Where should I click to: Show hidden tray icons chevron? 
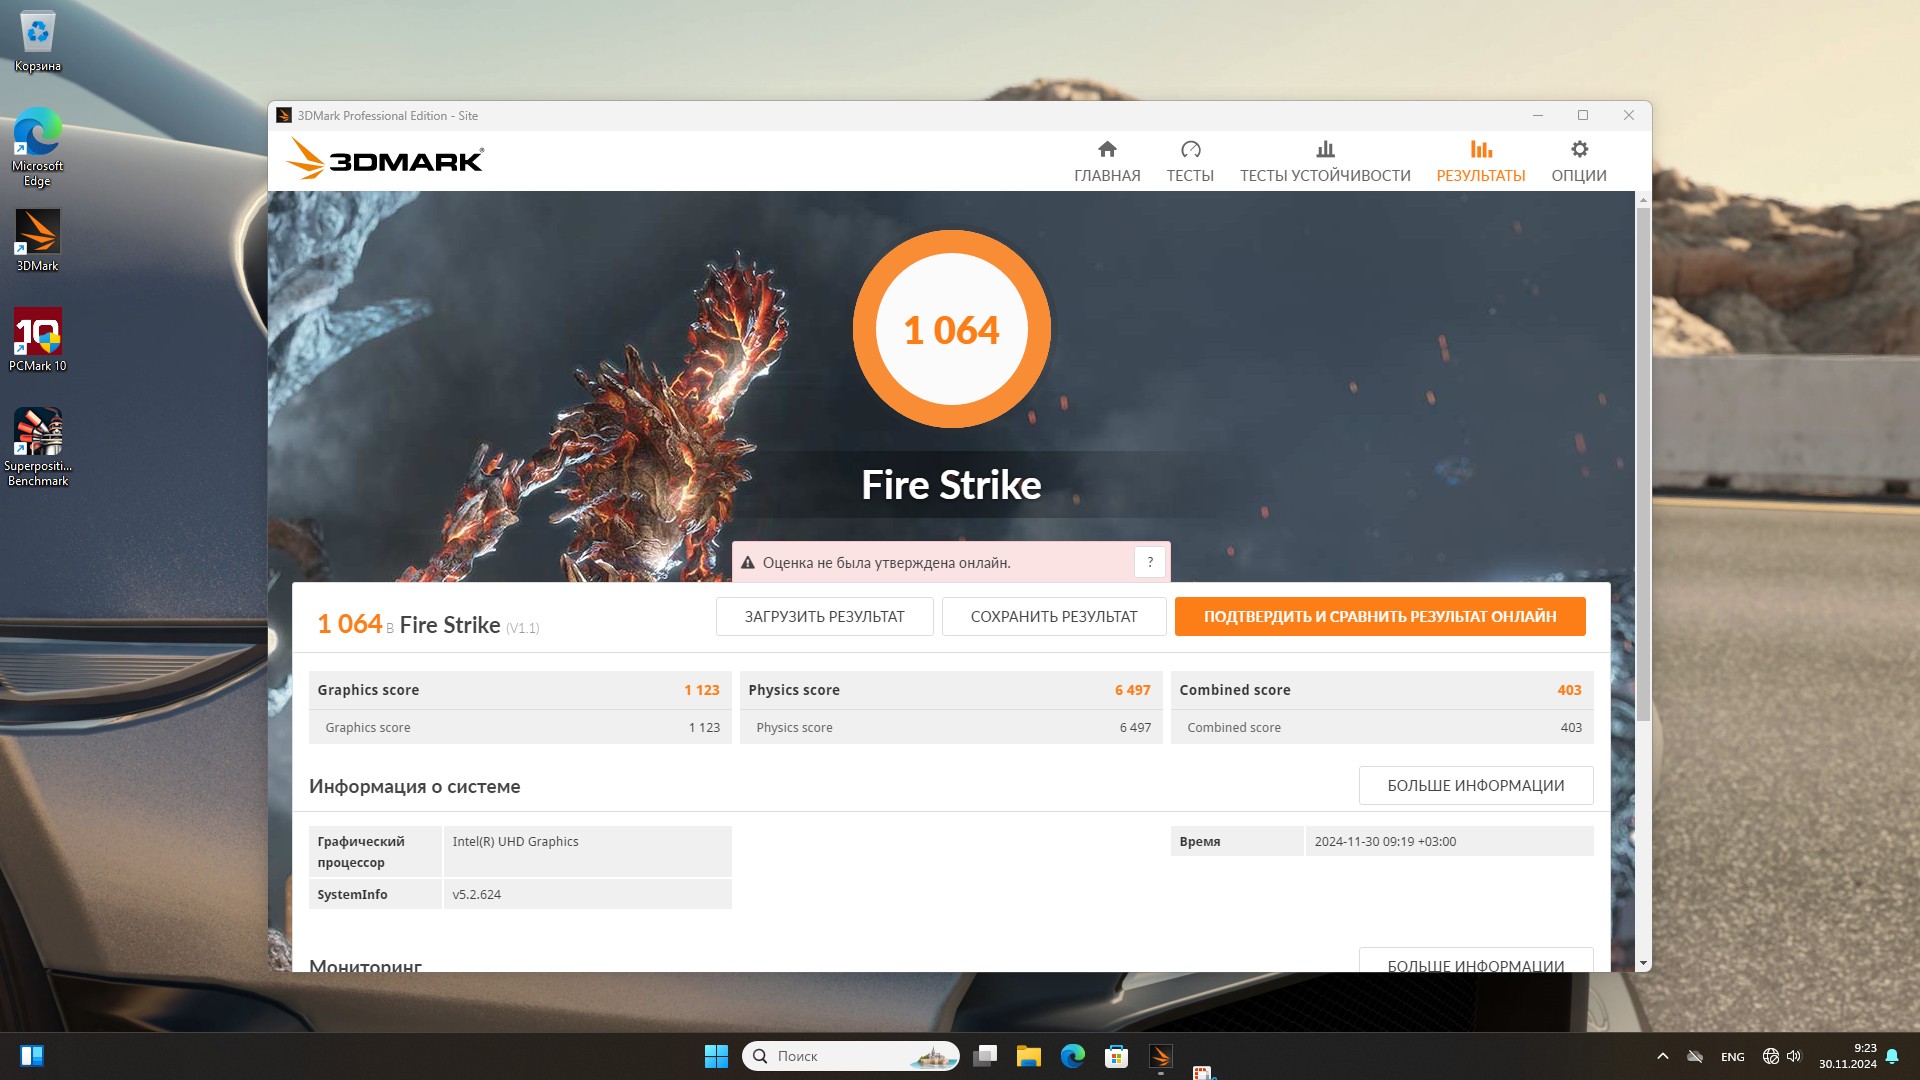point(1662,1056)
